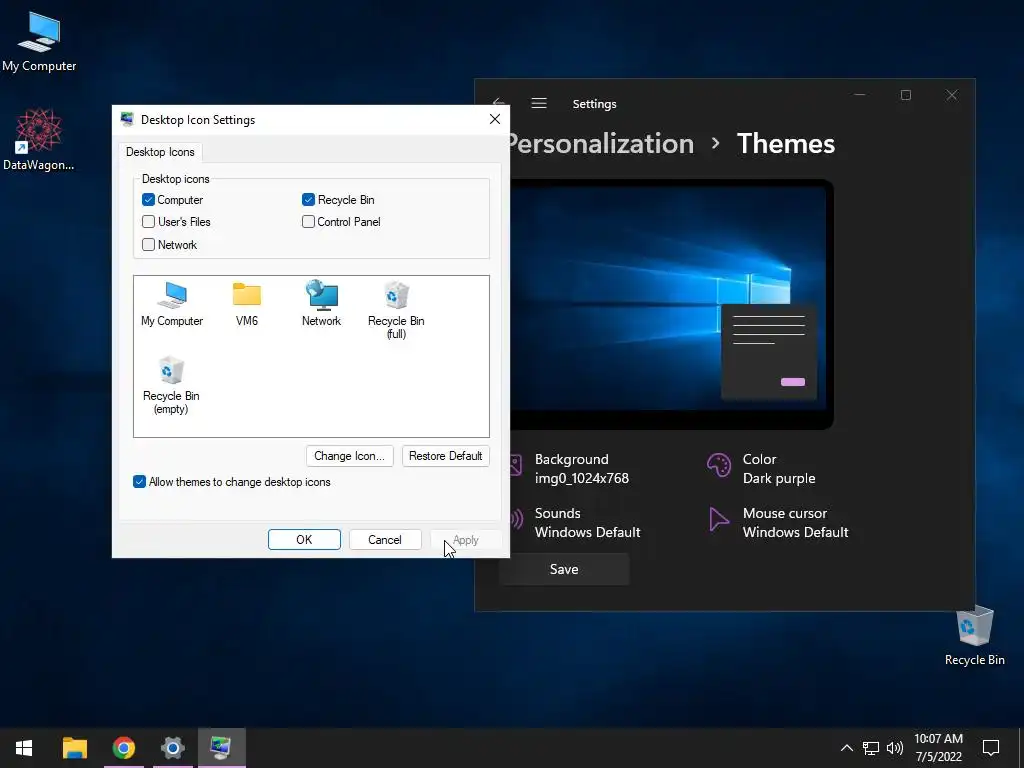Select the Recycle Bin (full) icon
1024x768 pixels.
click(396, 310)
